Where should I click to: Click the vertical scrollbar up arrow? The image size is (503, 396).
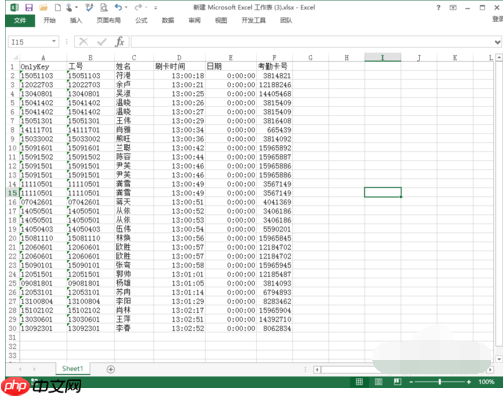coord(499,58)
